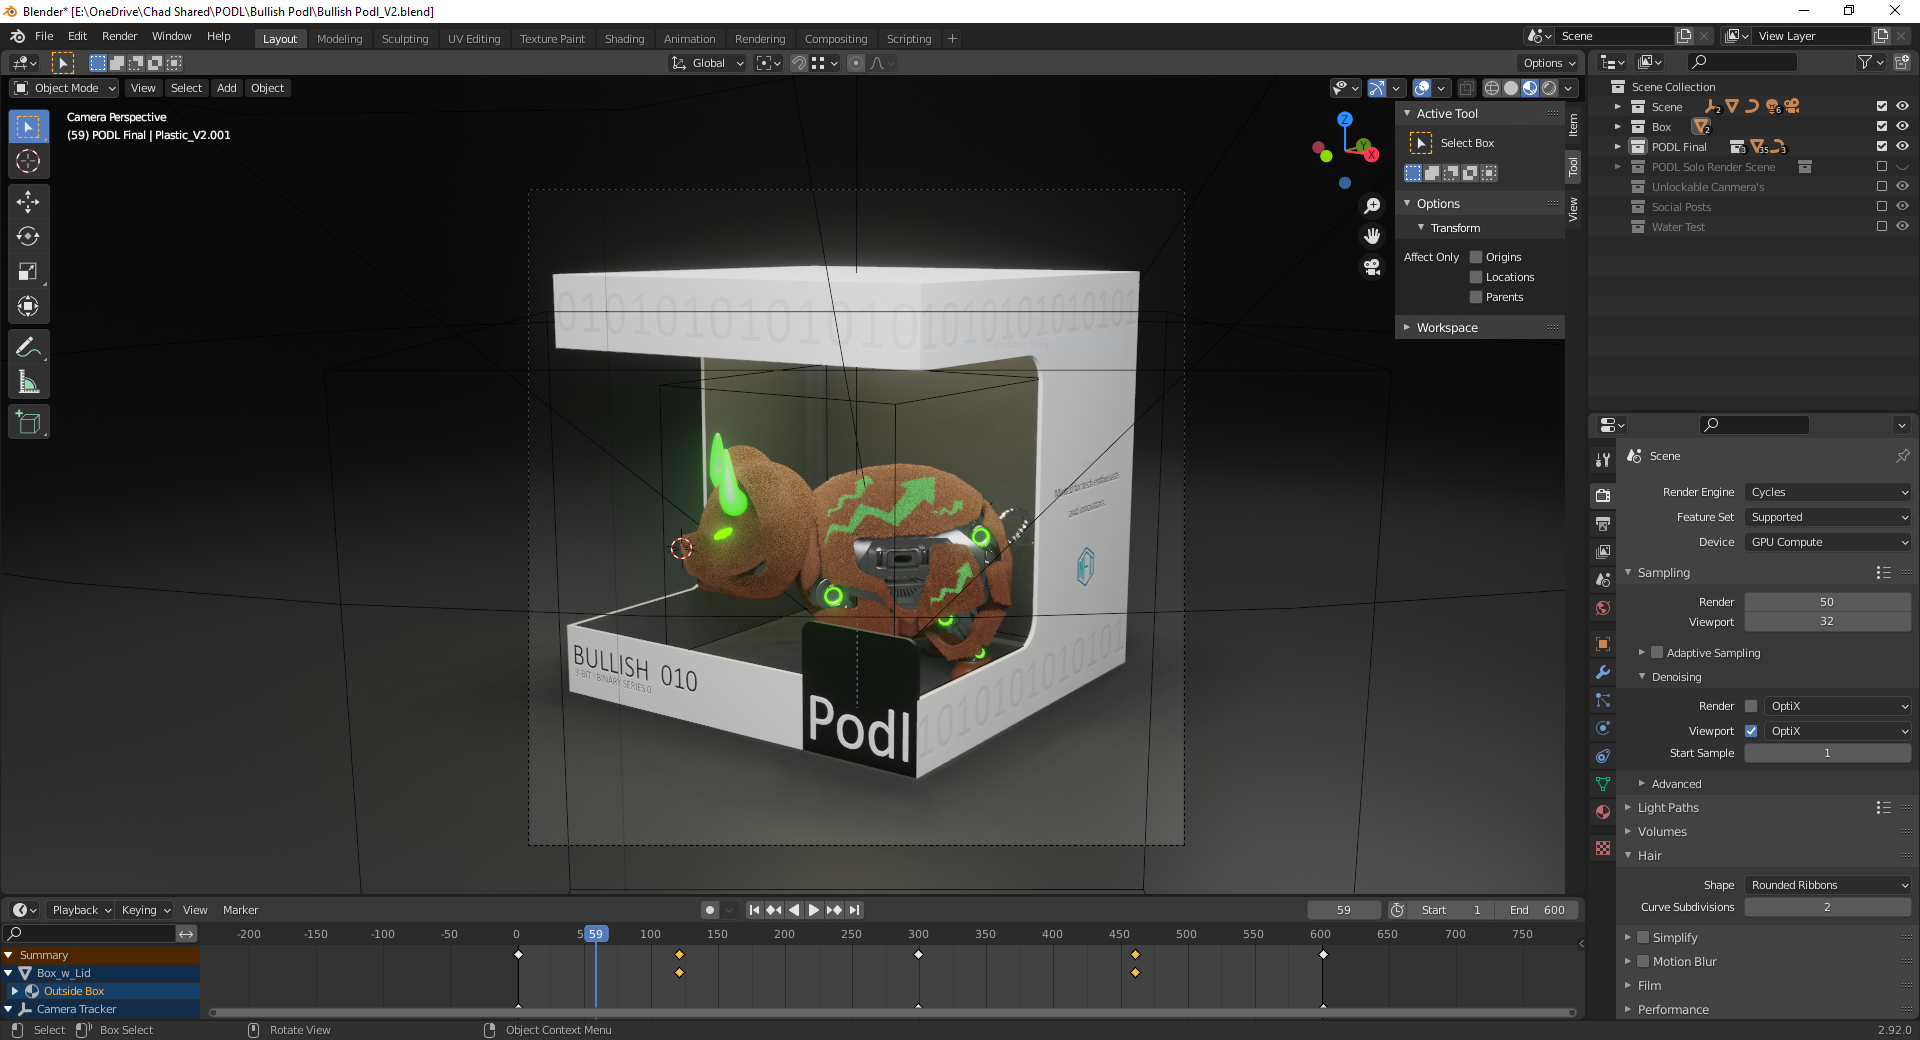Select the Annotate pencil tool
This screenshot has height=1040, width=1920.
pos(28,347)
